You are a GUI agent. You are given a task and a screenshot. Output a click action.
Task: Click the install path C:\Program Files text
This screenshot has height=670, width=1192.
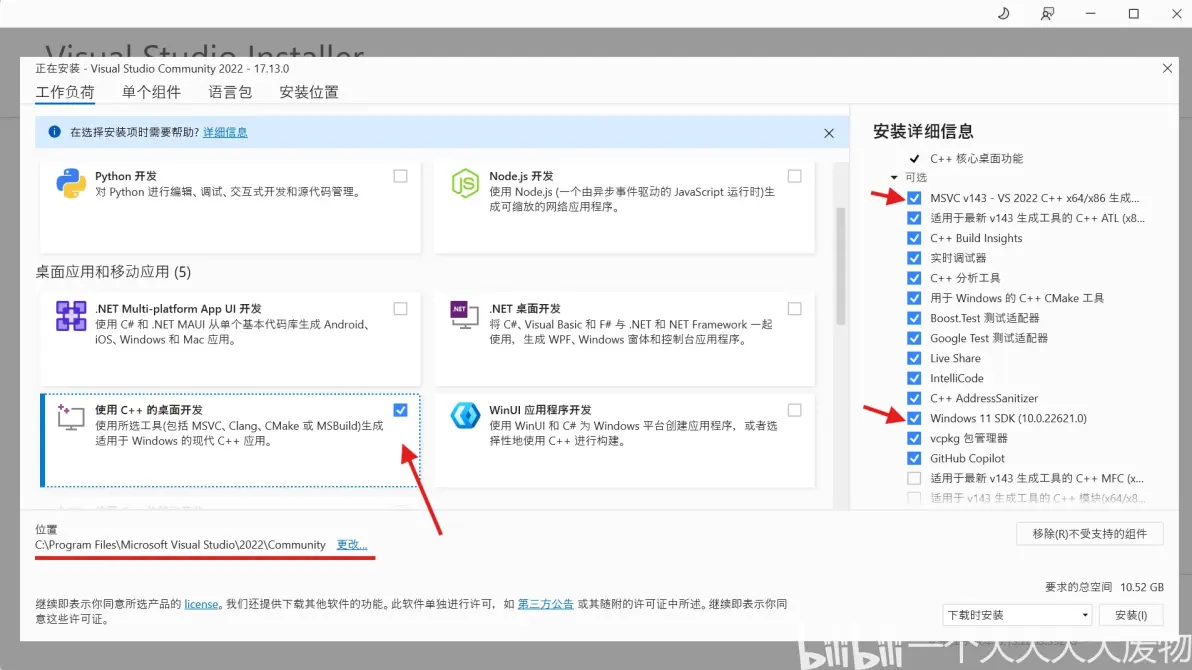coord(180,545)
